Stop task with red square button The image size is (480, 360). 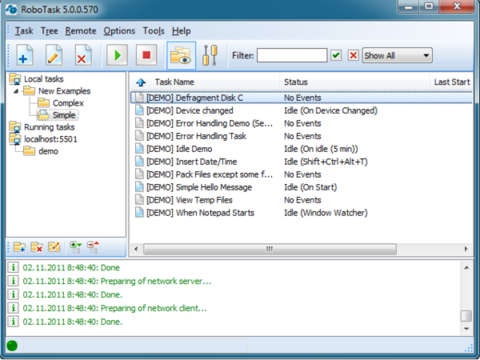point(146,55)
